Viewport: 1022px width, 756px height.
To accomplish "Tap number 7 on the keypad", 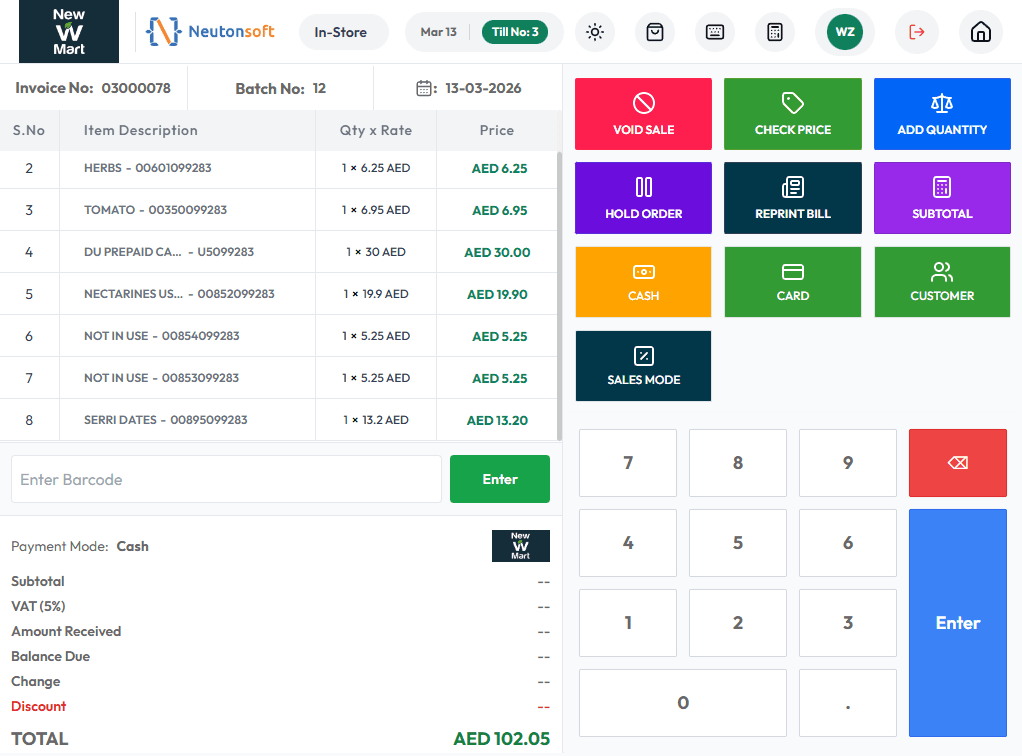I will pyautogui.click(x=628, y=463).
